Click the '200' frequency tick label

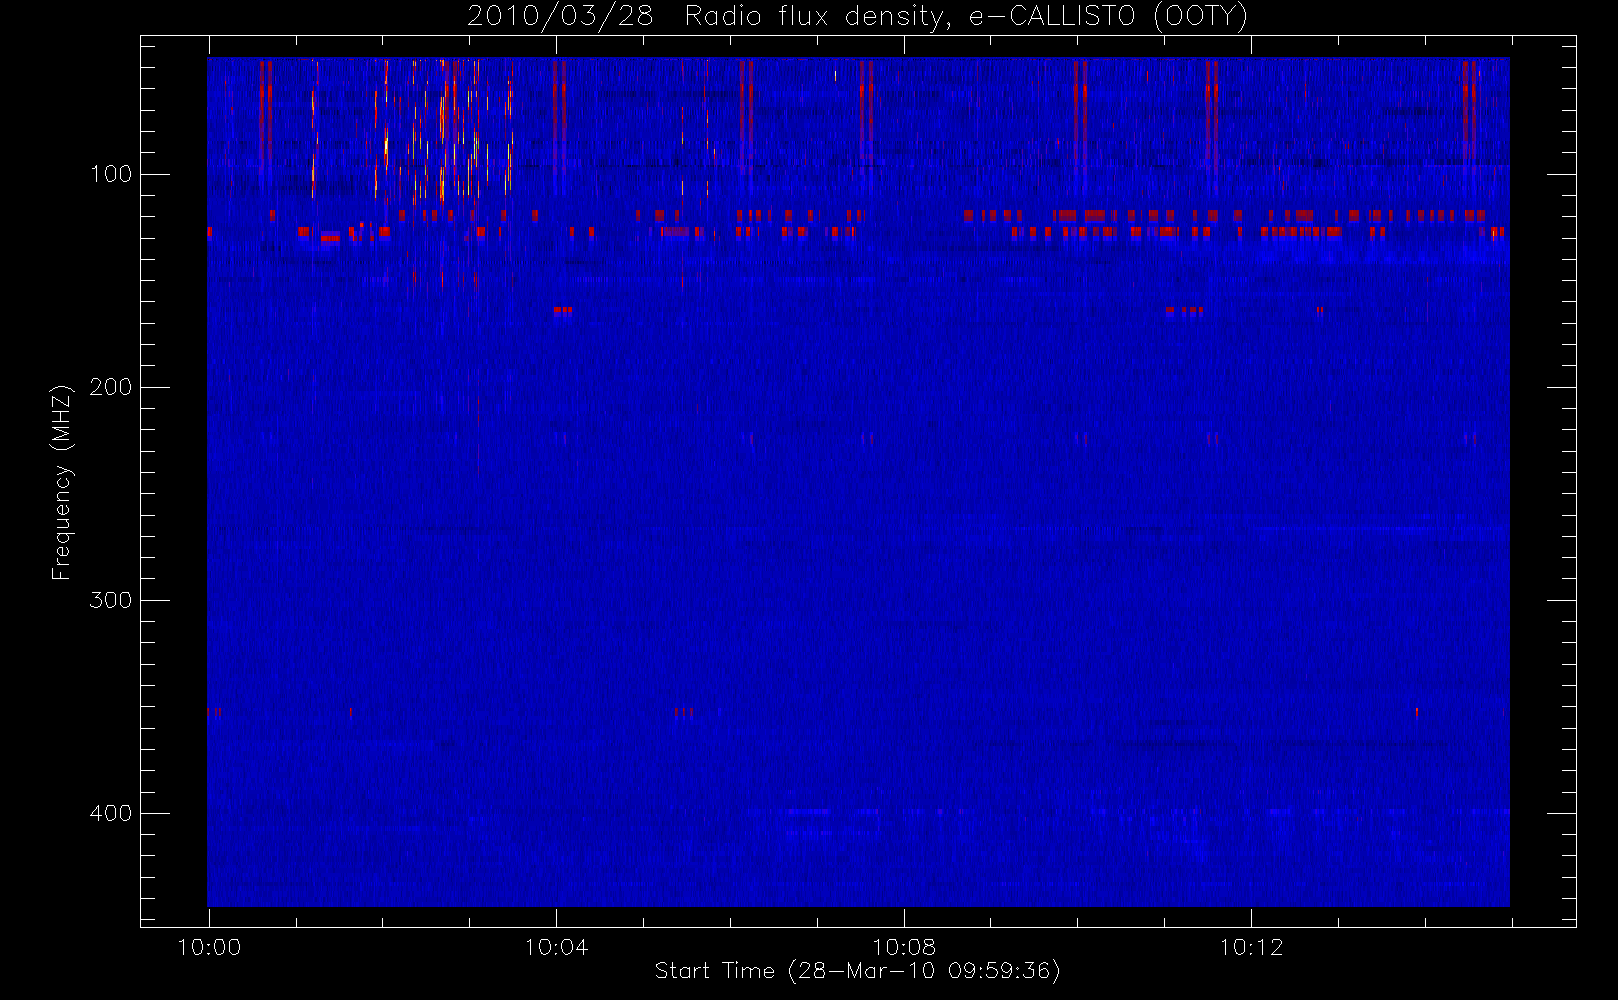111,387
